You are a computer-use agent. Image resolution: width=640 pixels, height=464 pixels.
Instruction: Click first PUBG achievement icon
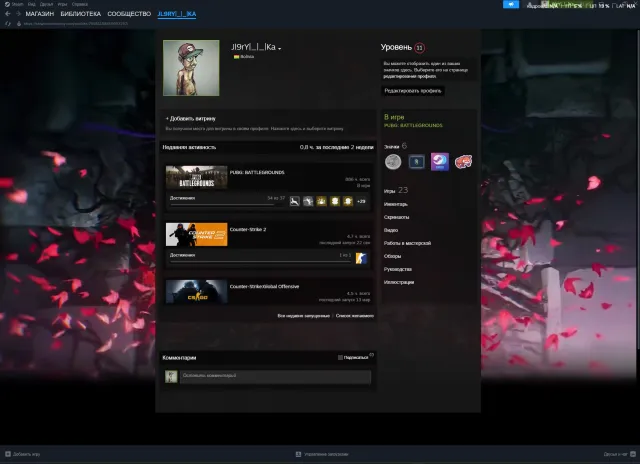coord(295,201)
